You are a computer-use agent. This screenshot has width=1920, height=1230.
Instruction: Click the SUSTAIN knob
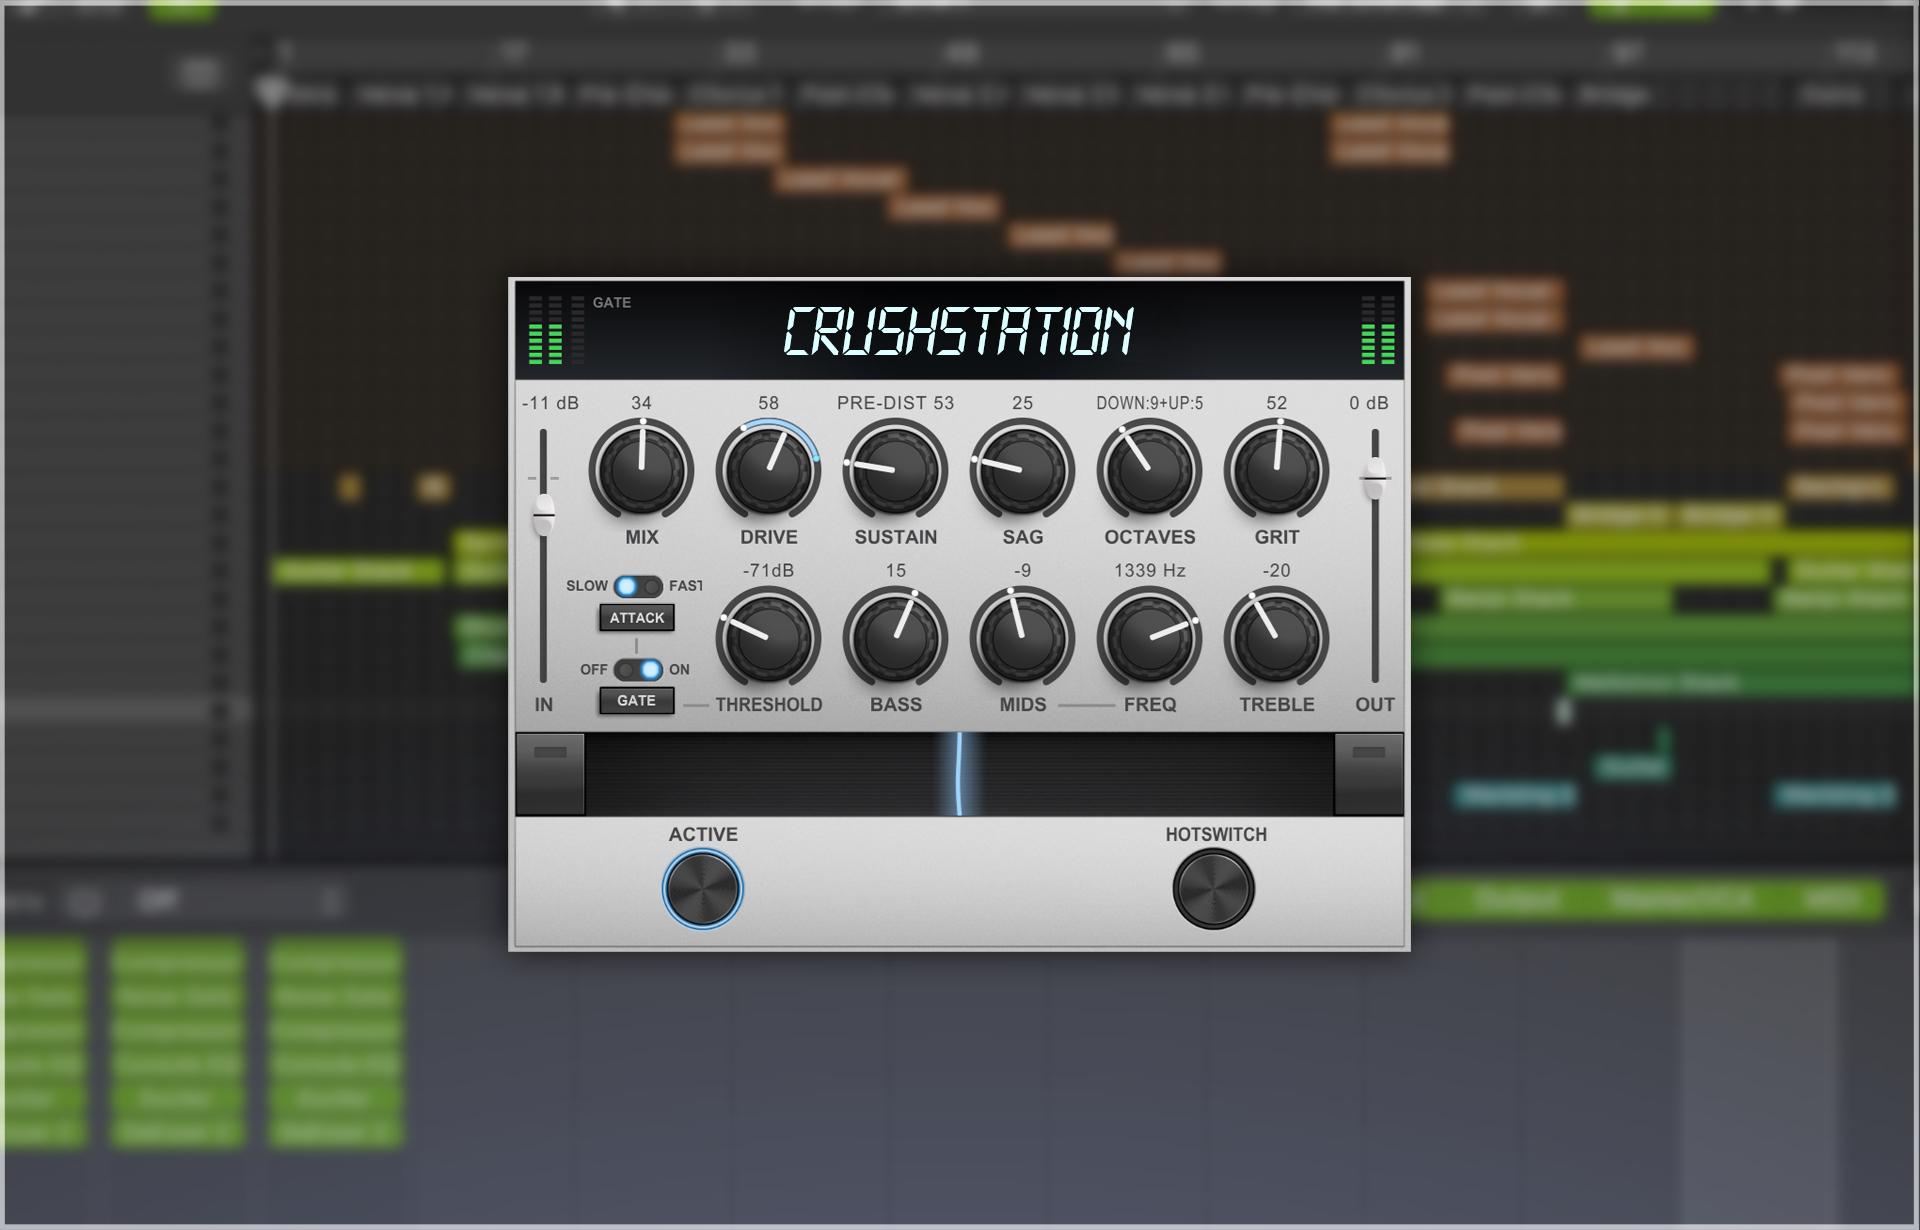(x=895, y=470)
